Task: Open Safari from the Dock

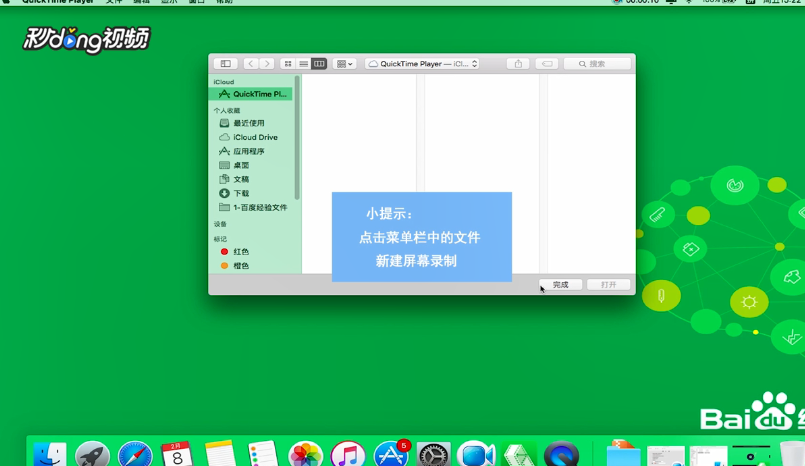Action: click(x=135, y=454)
